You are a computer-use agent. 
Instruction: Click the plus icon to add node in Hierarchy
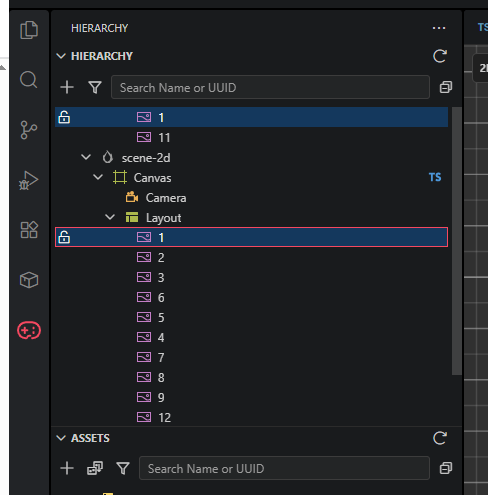[67, 87]
